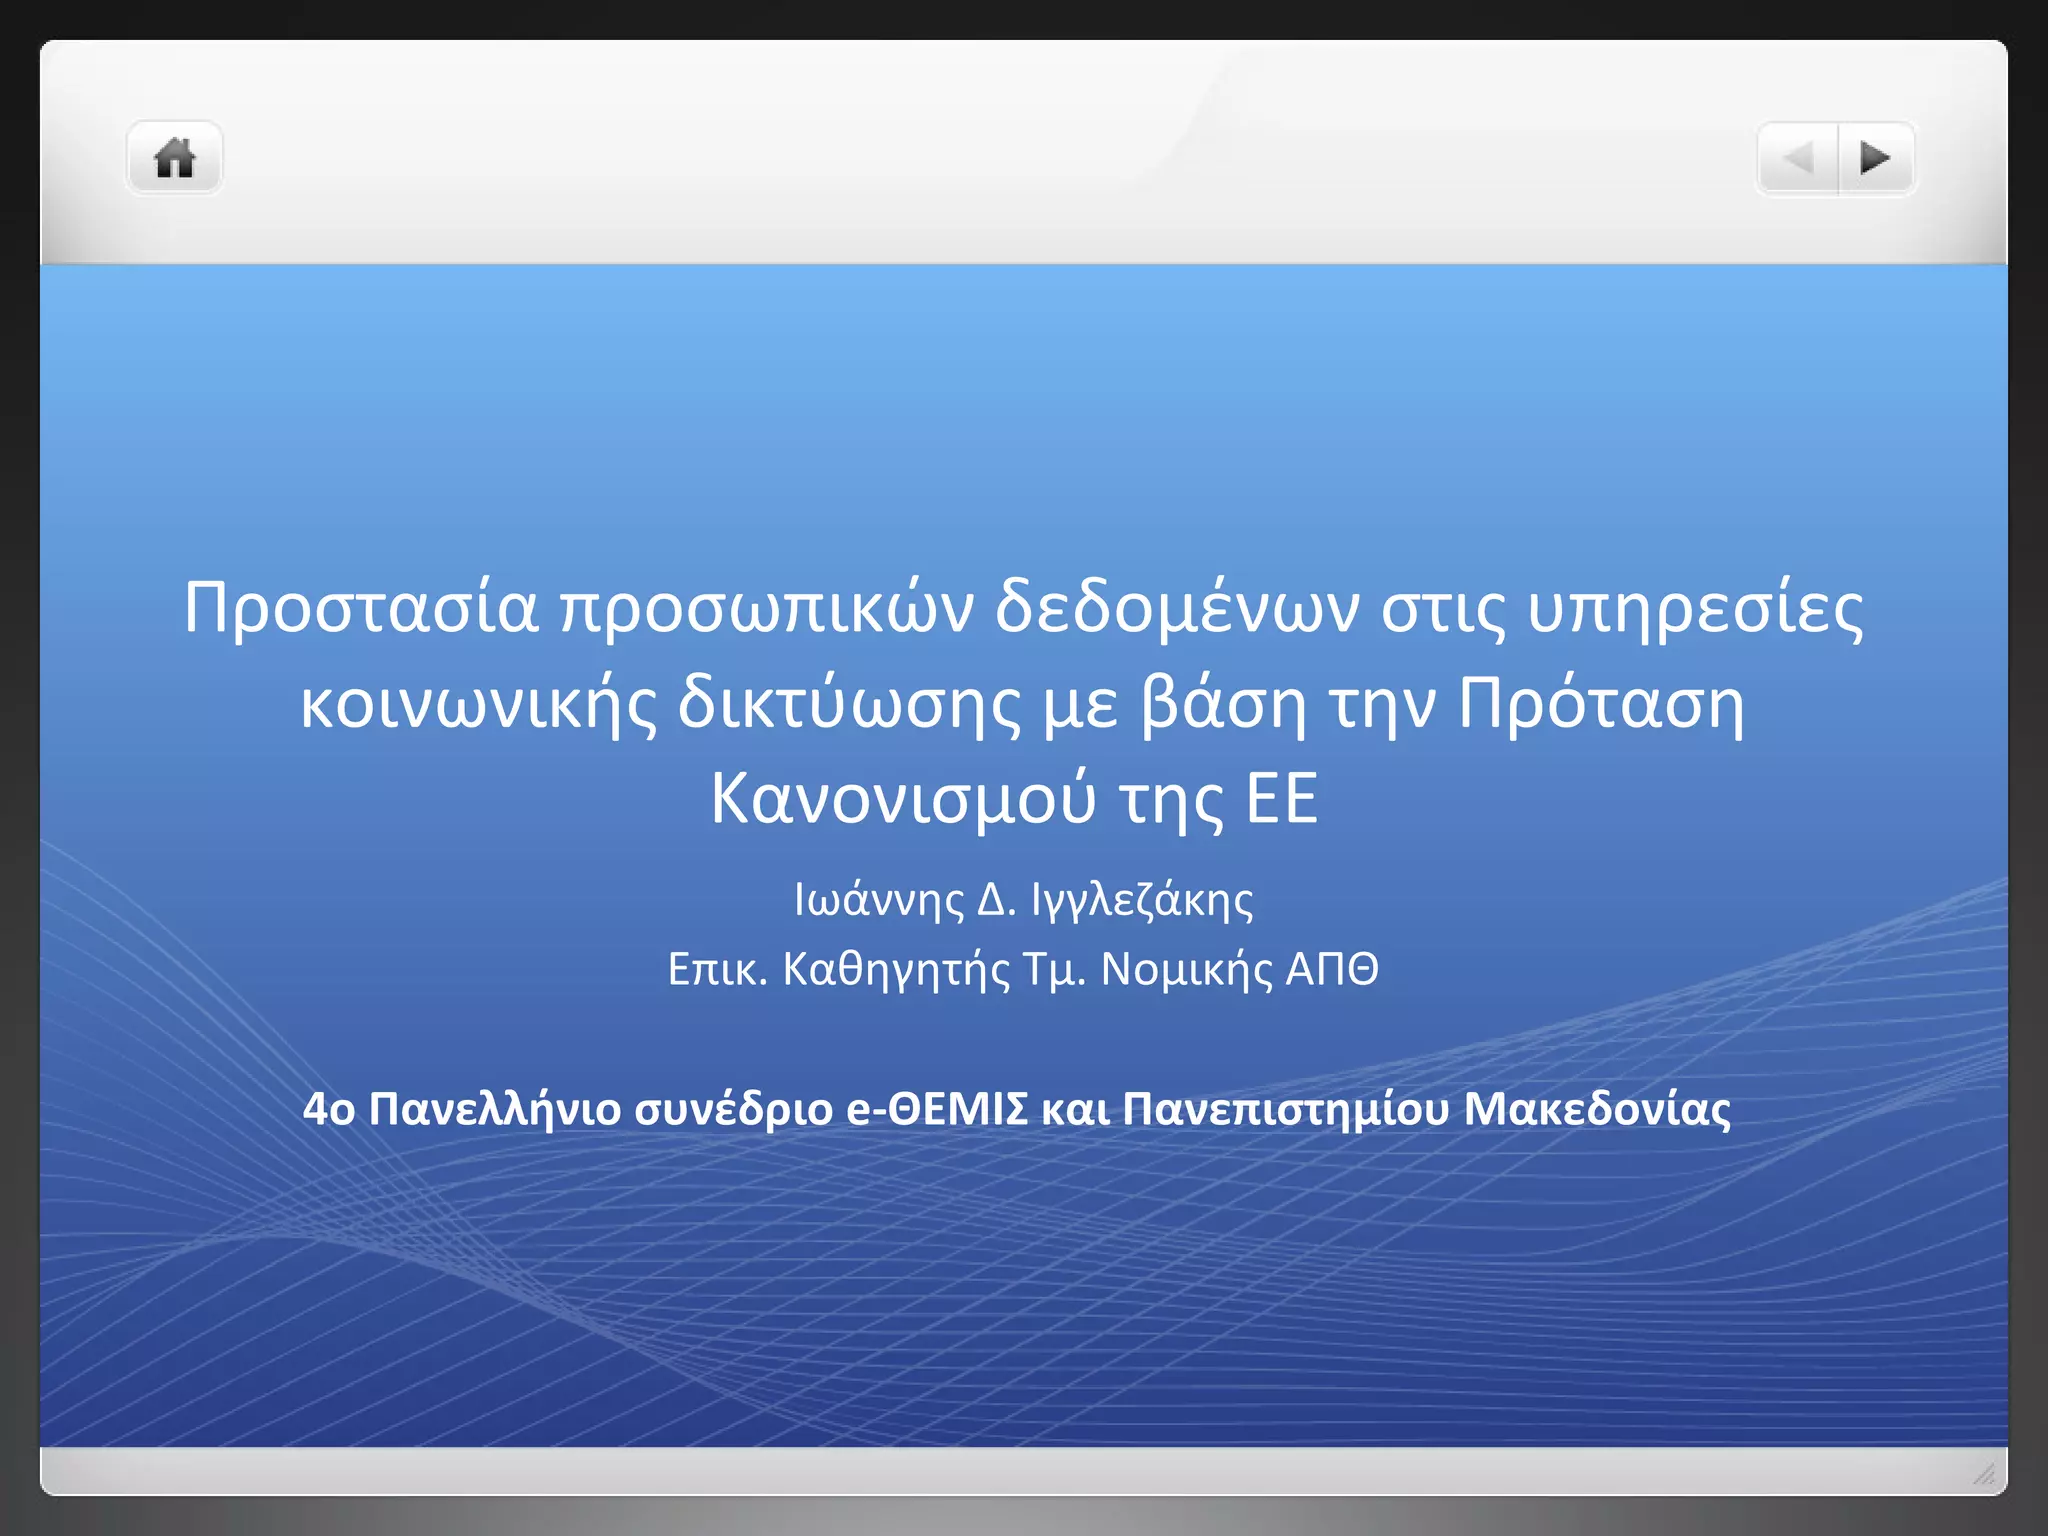Click the line 'Επικ. Καθηγητής Τμ. Νομικής ΑΠΘ'
Viewport: 2048px width, 1536px height.
coord(1023,969)
